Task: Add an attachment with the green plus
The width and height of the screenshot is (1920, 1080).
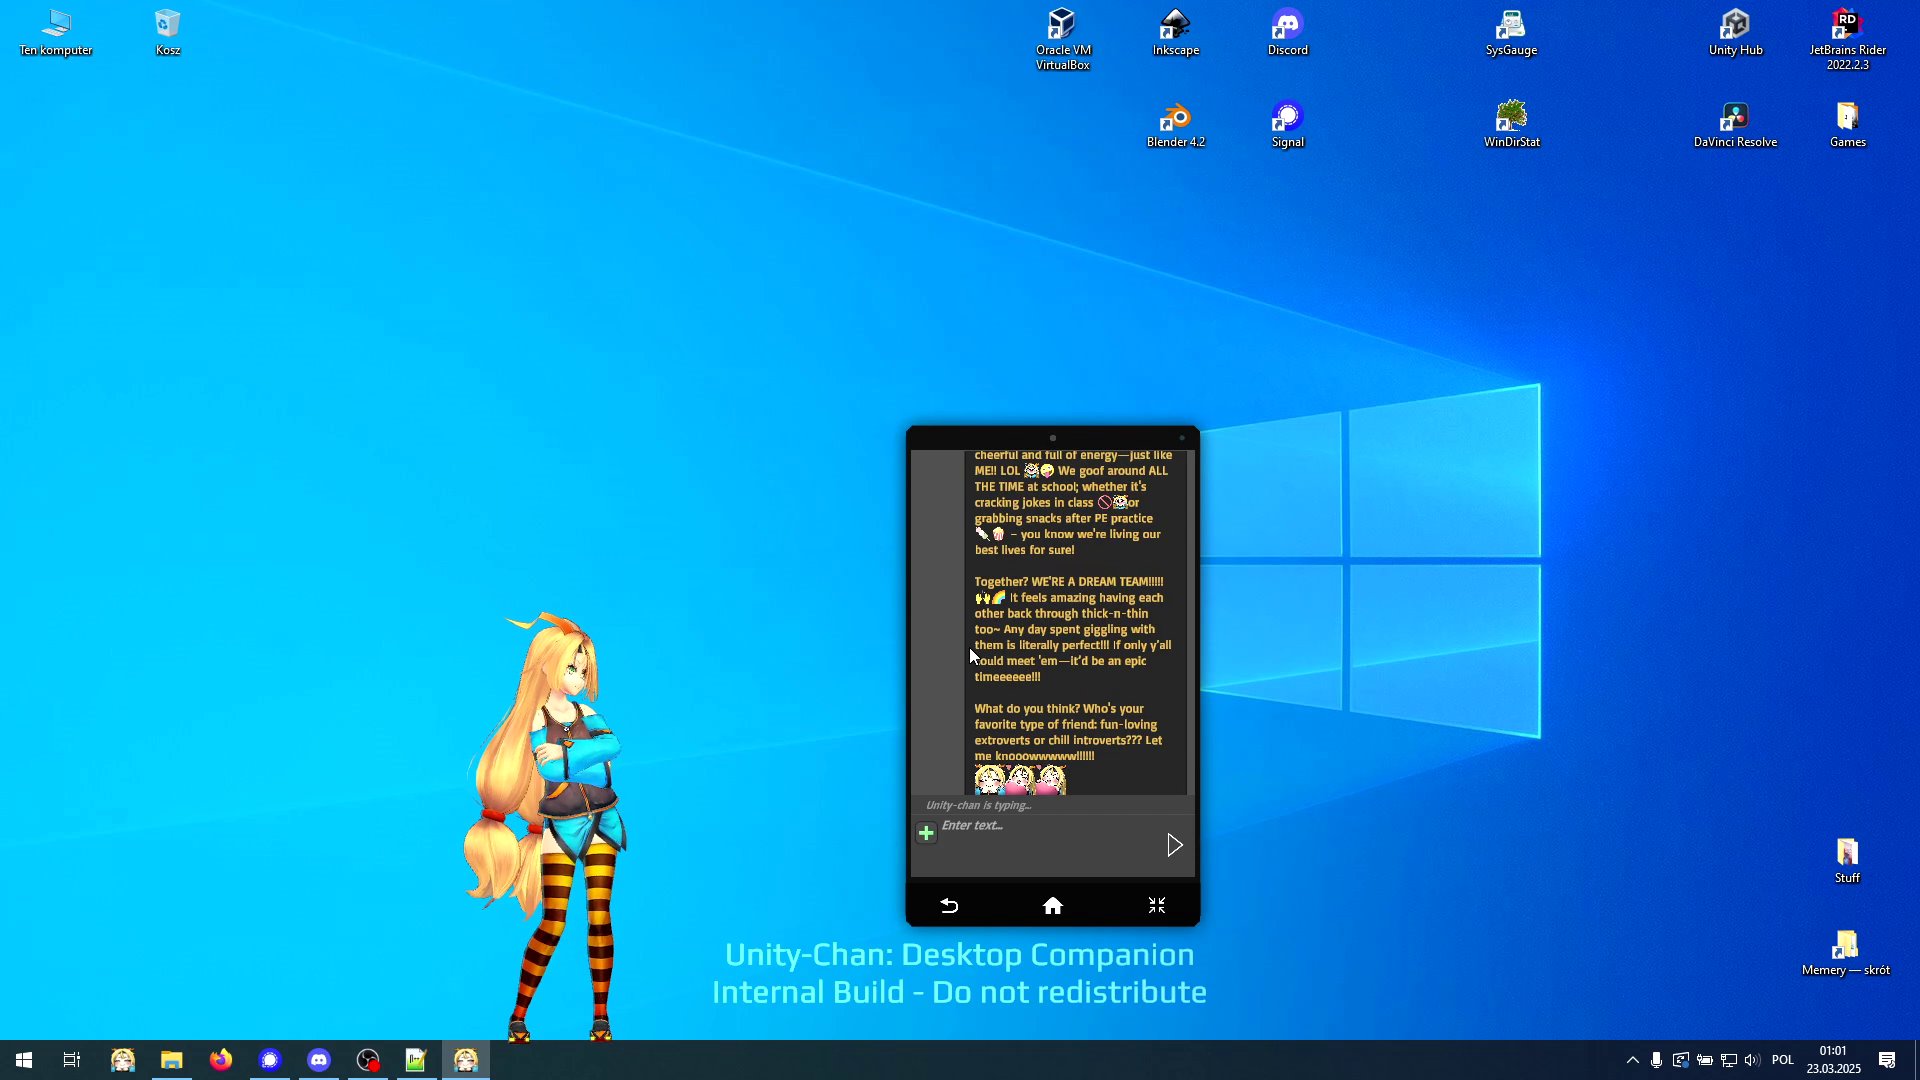Action: click(926, 833)
